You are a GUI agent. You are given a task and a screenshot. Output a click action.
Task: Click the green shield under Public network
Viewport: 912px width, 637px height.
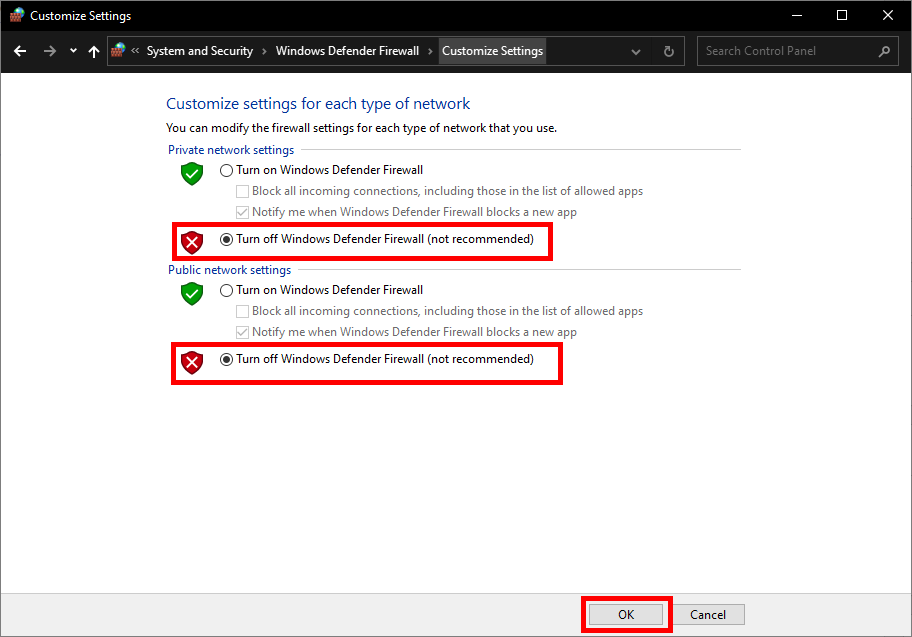point(191,293)
